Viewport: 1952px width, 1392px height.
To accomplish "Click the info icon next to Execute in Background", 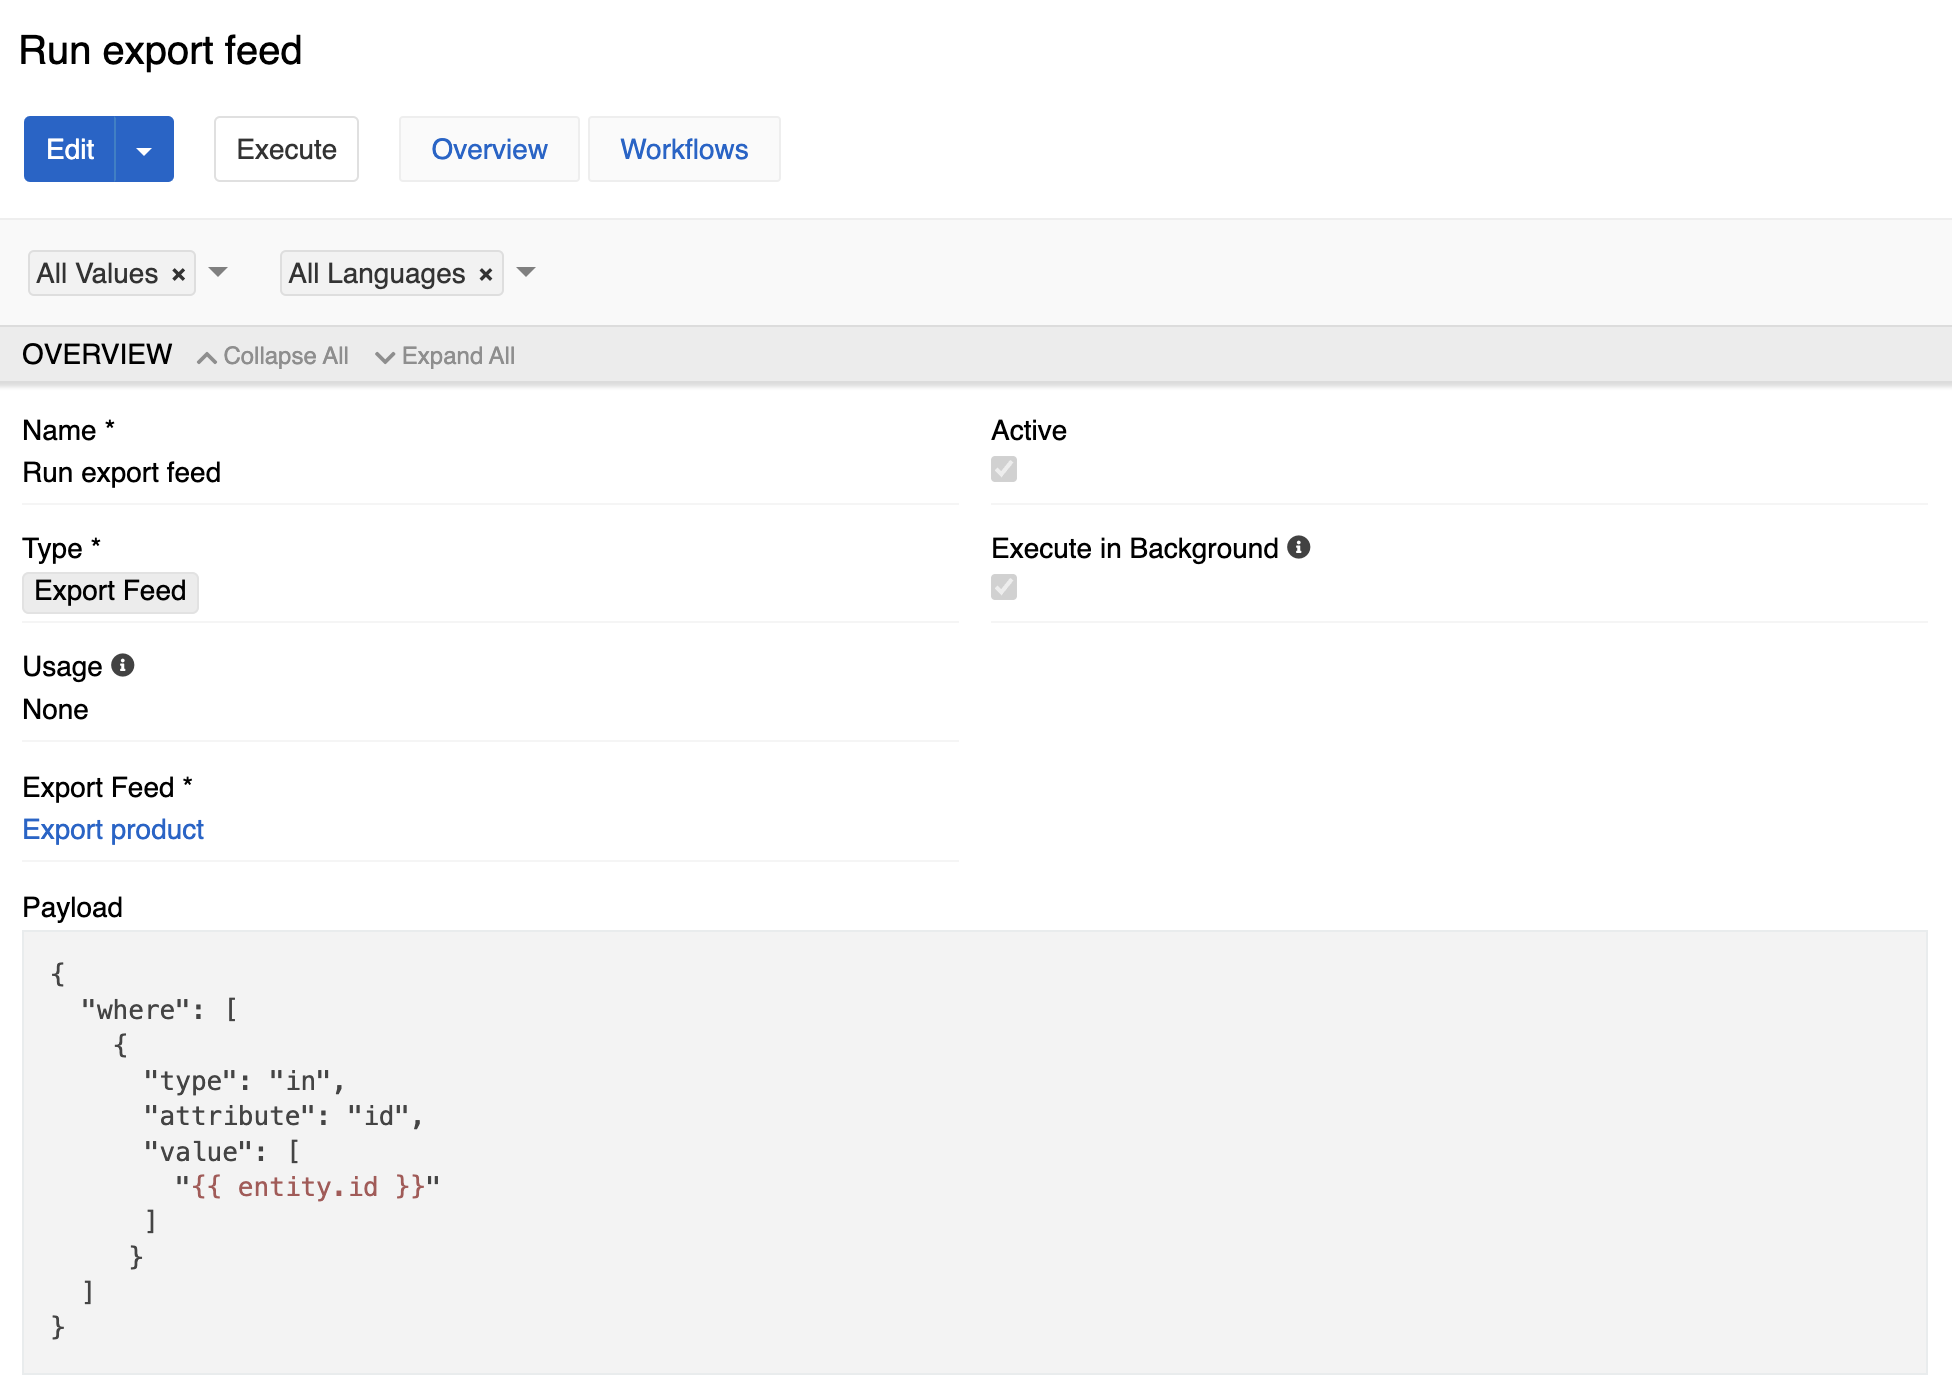I will tap(1299, 547).
